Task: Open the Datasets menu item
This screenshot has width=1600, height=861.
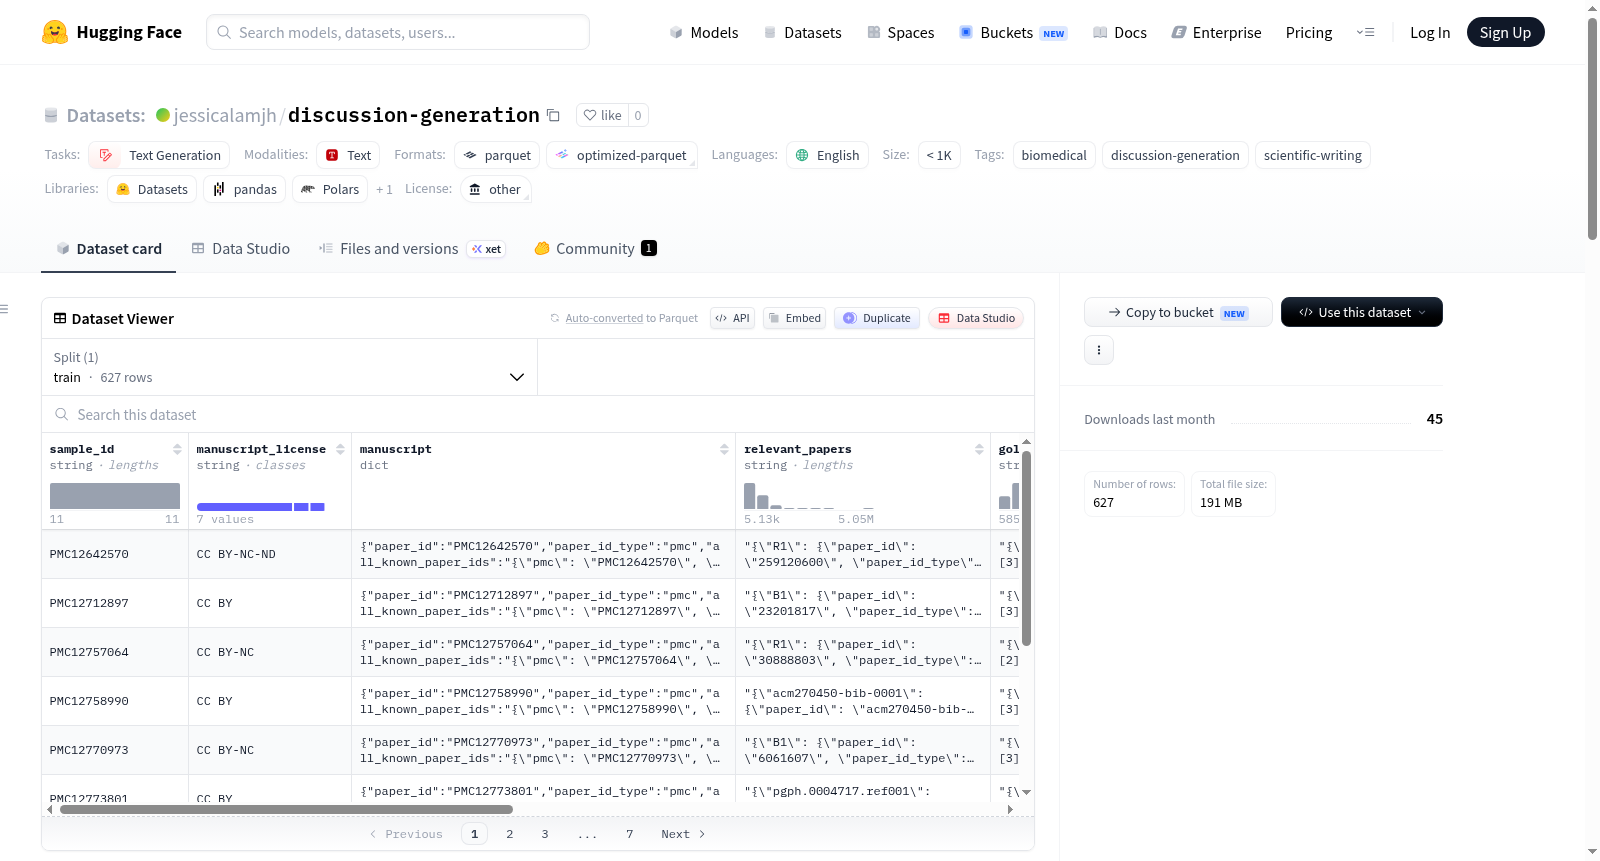Action: click(802, 32)
